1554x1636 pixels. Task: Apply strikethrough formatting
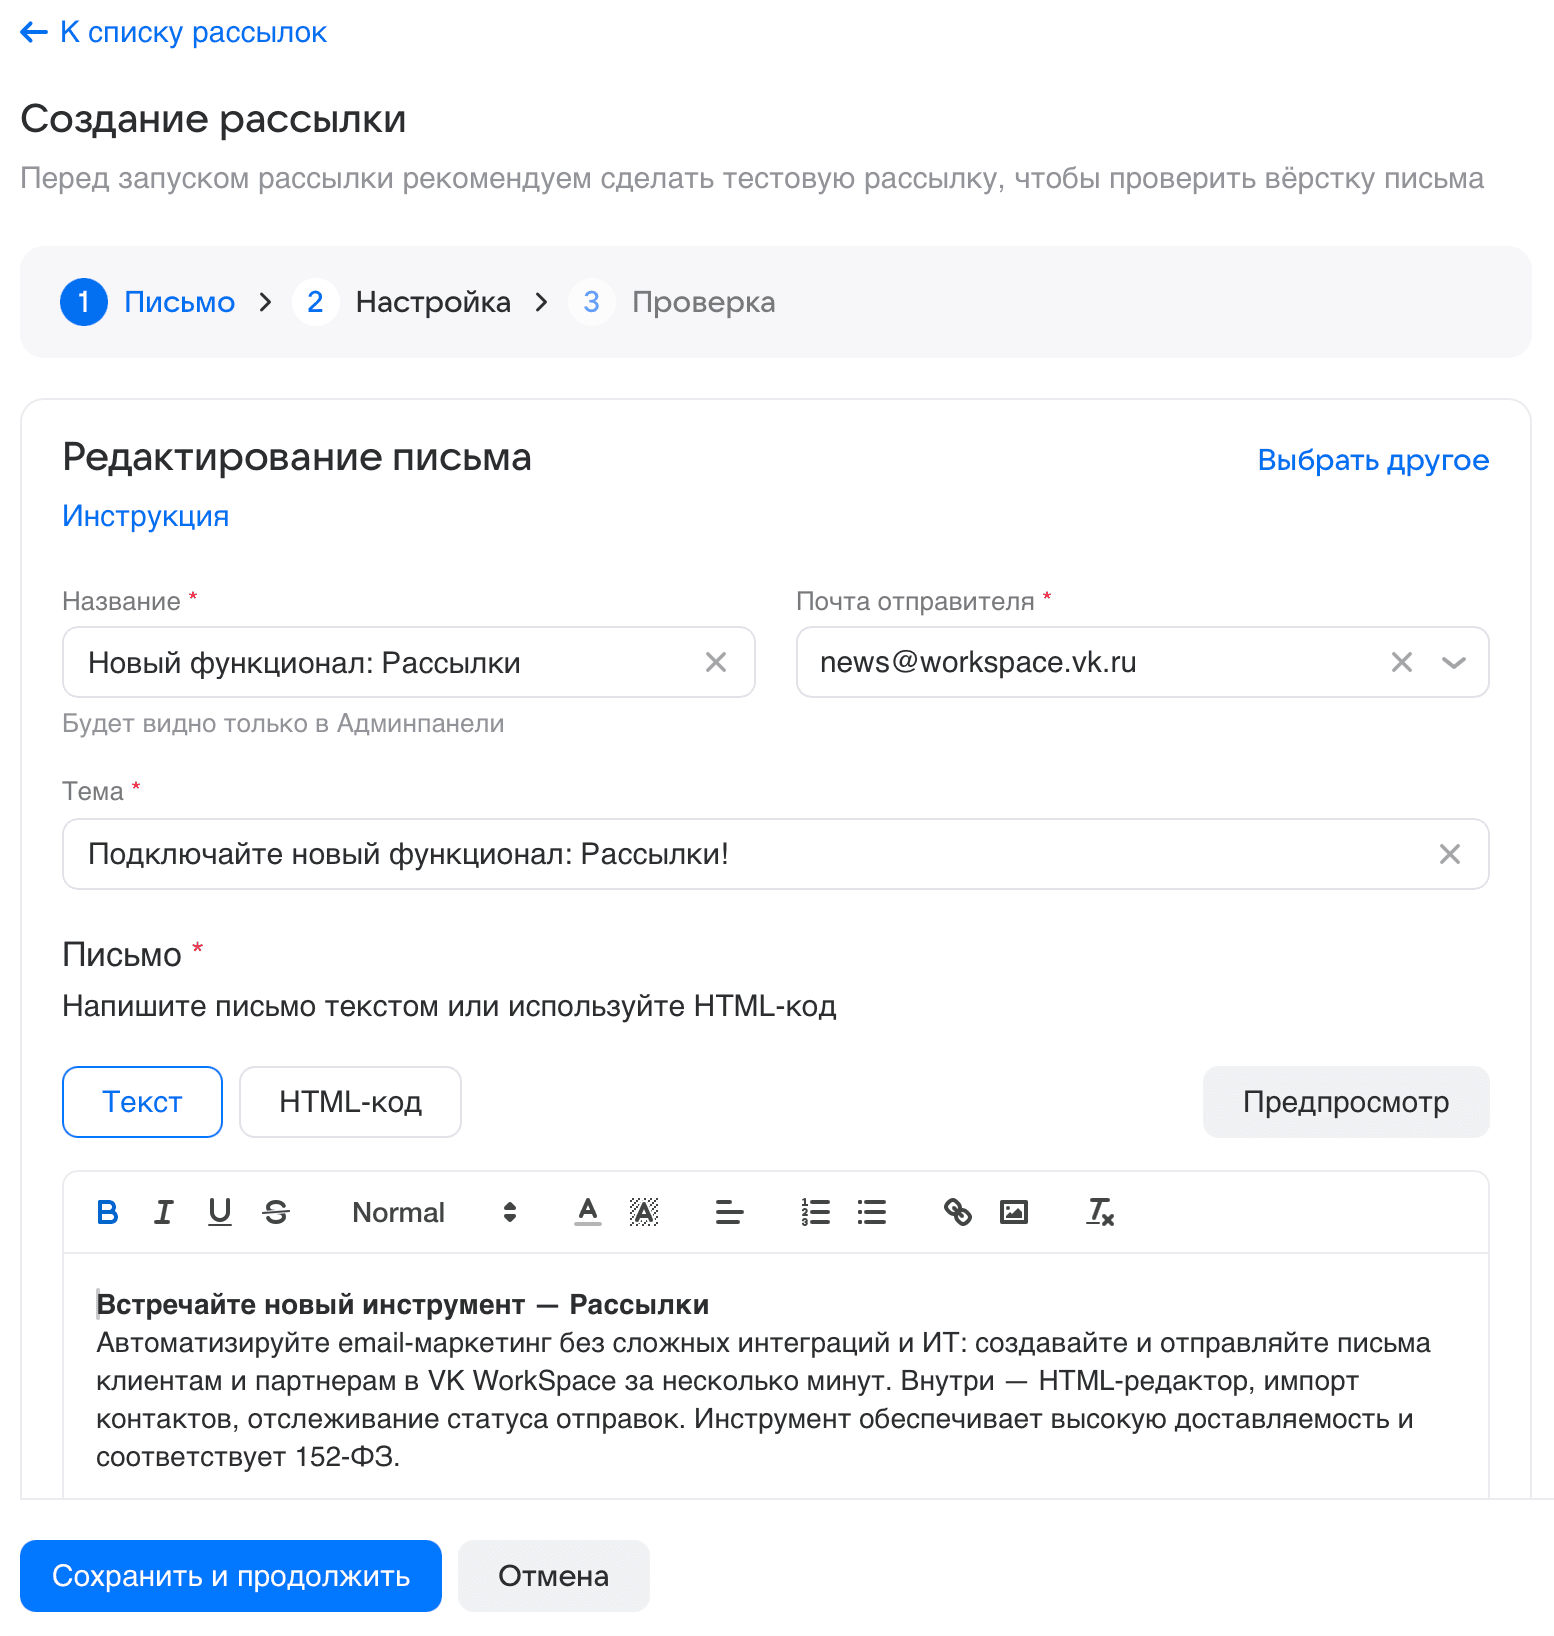[x=276, y=1212]
